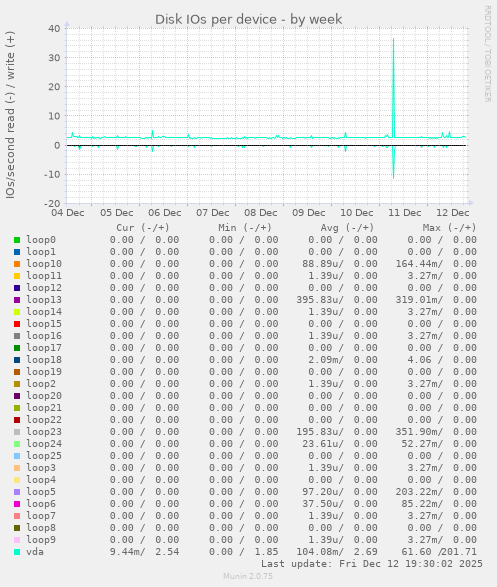Click the 'loop16' legend label
497x587 pixels.
[x=44, y=335]
